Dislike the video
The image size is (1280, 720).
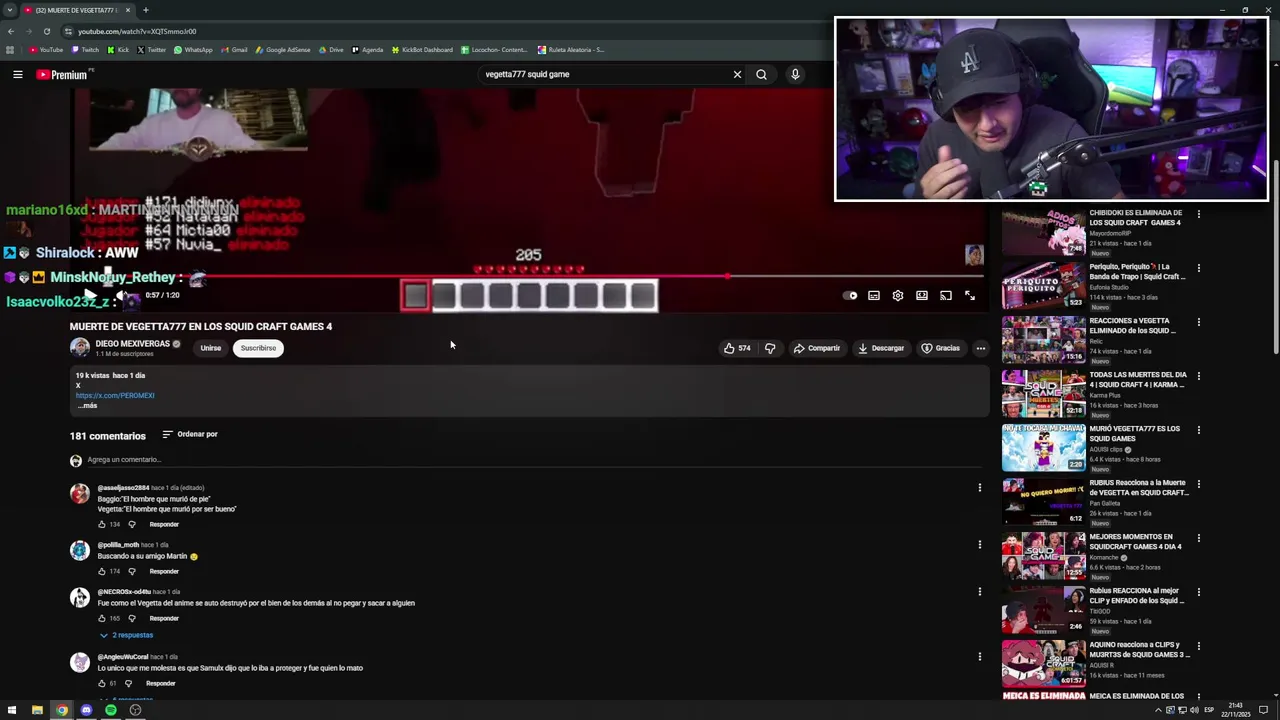pos(770,348)
